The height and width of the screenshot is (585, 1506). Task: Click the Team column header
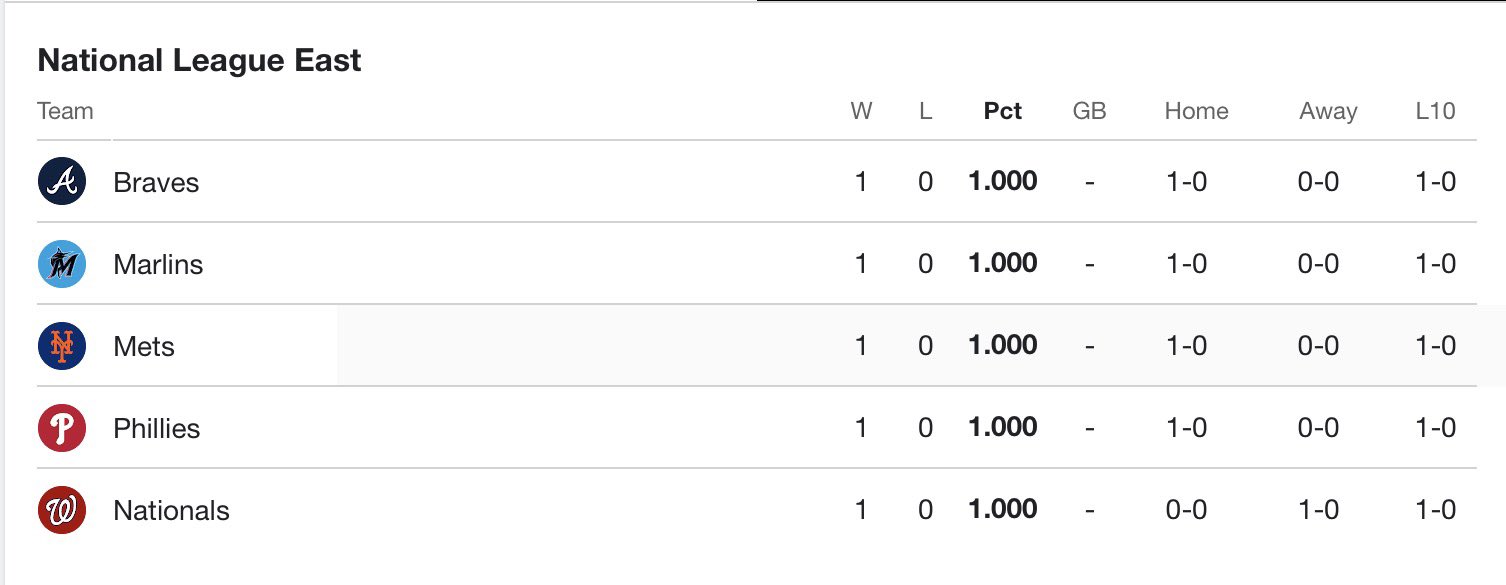65,111
